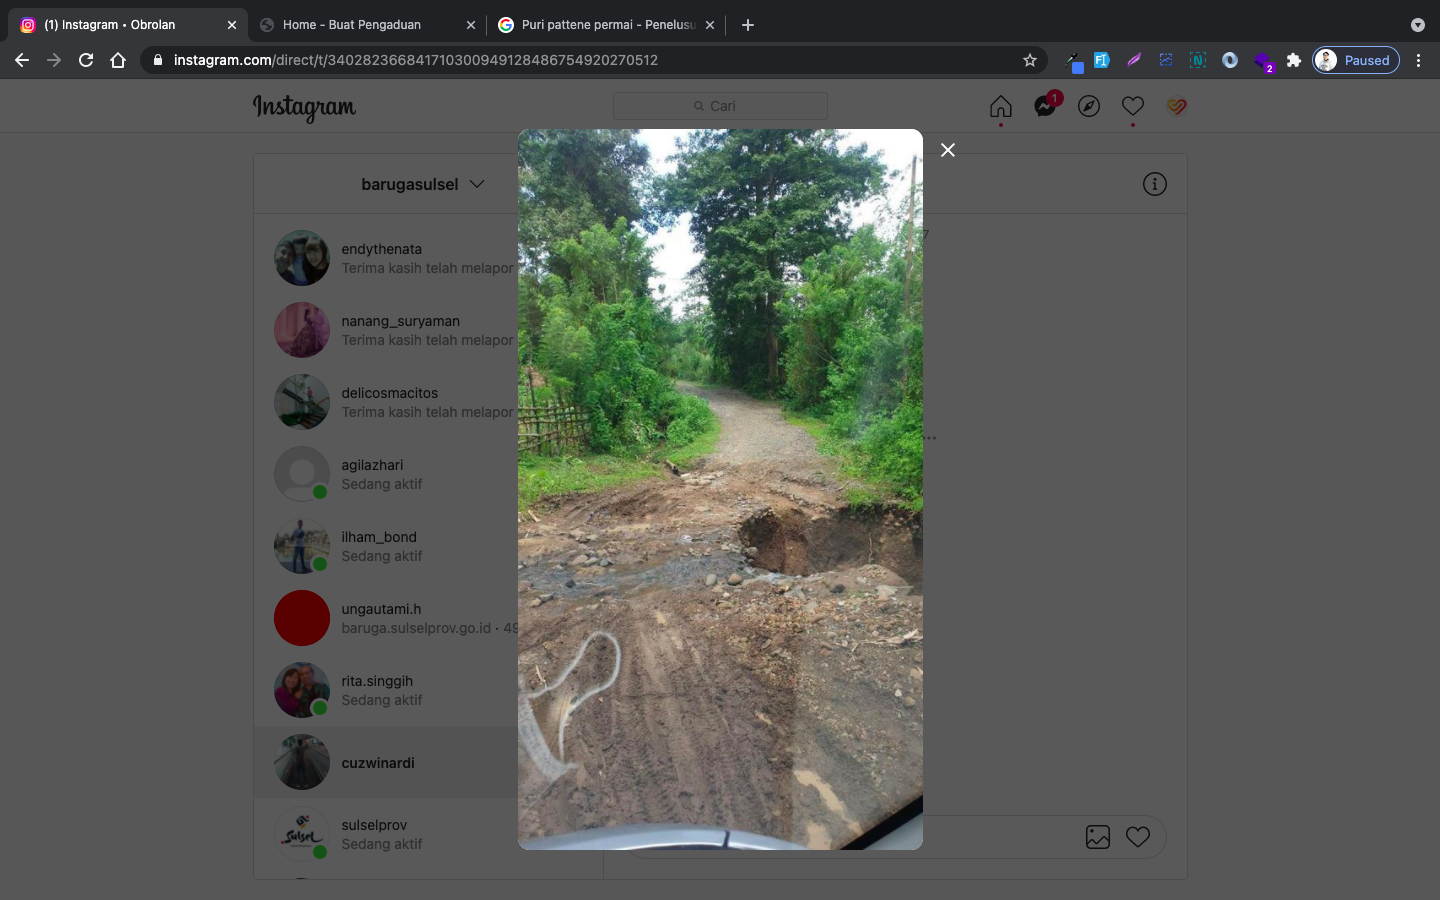Click the Instagram logo

tap(304, 107)
